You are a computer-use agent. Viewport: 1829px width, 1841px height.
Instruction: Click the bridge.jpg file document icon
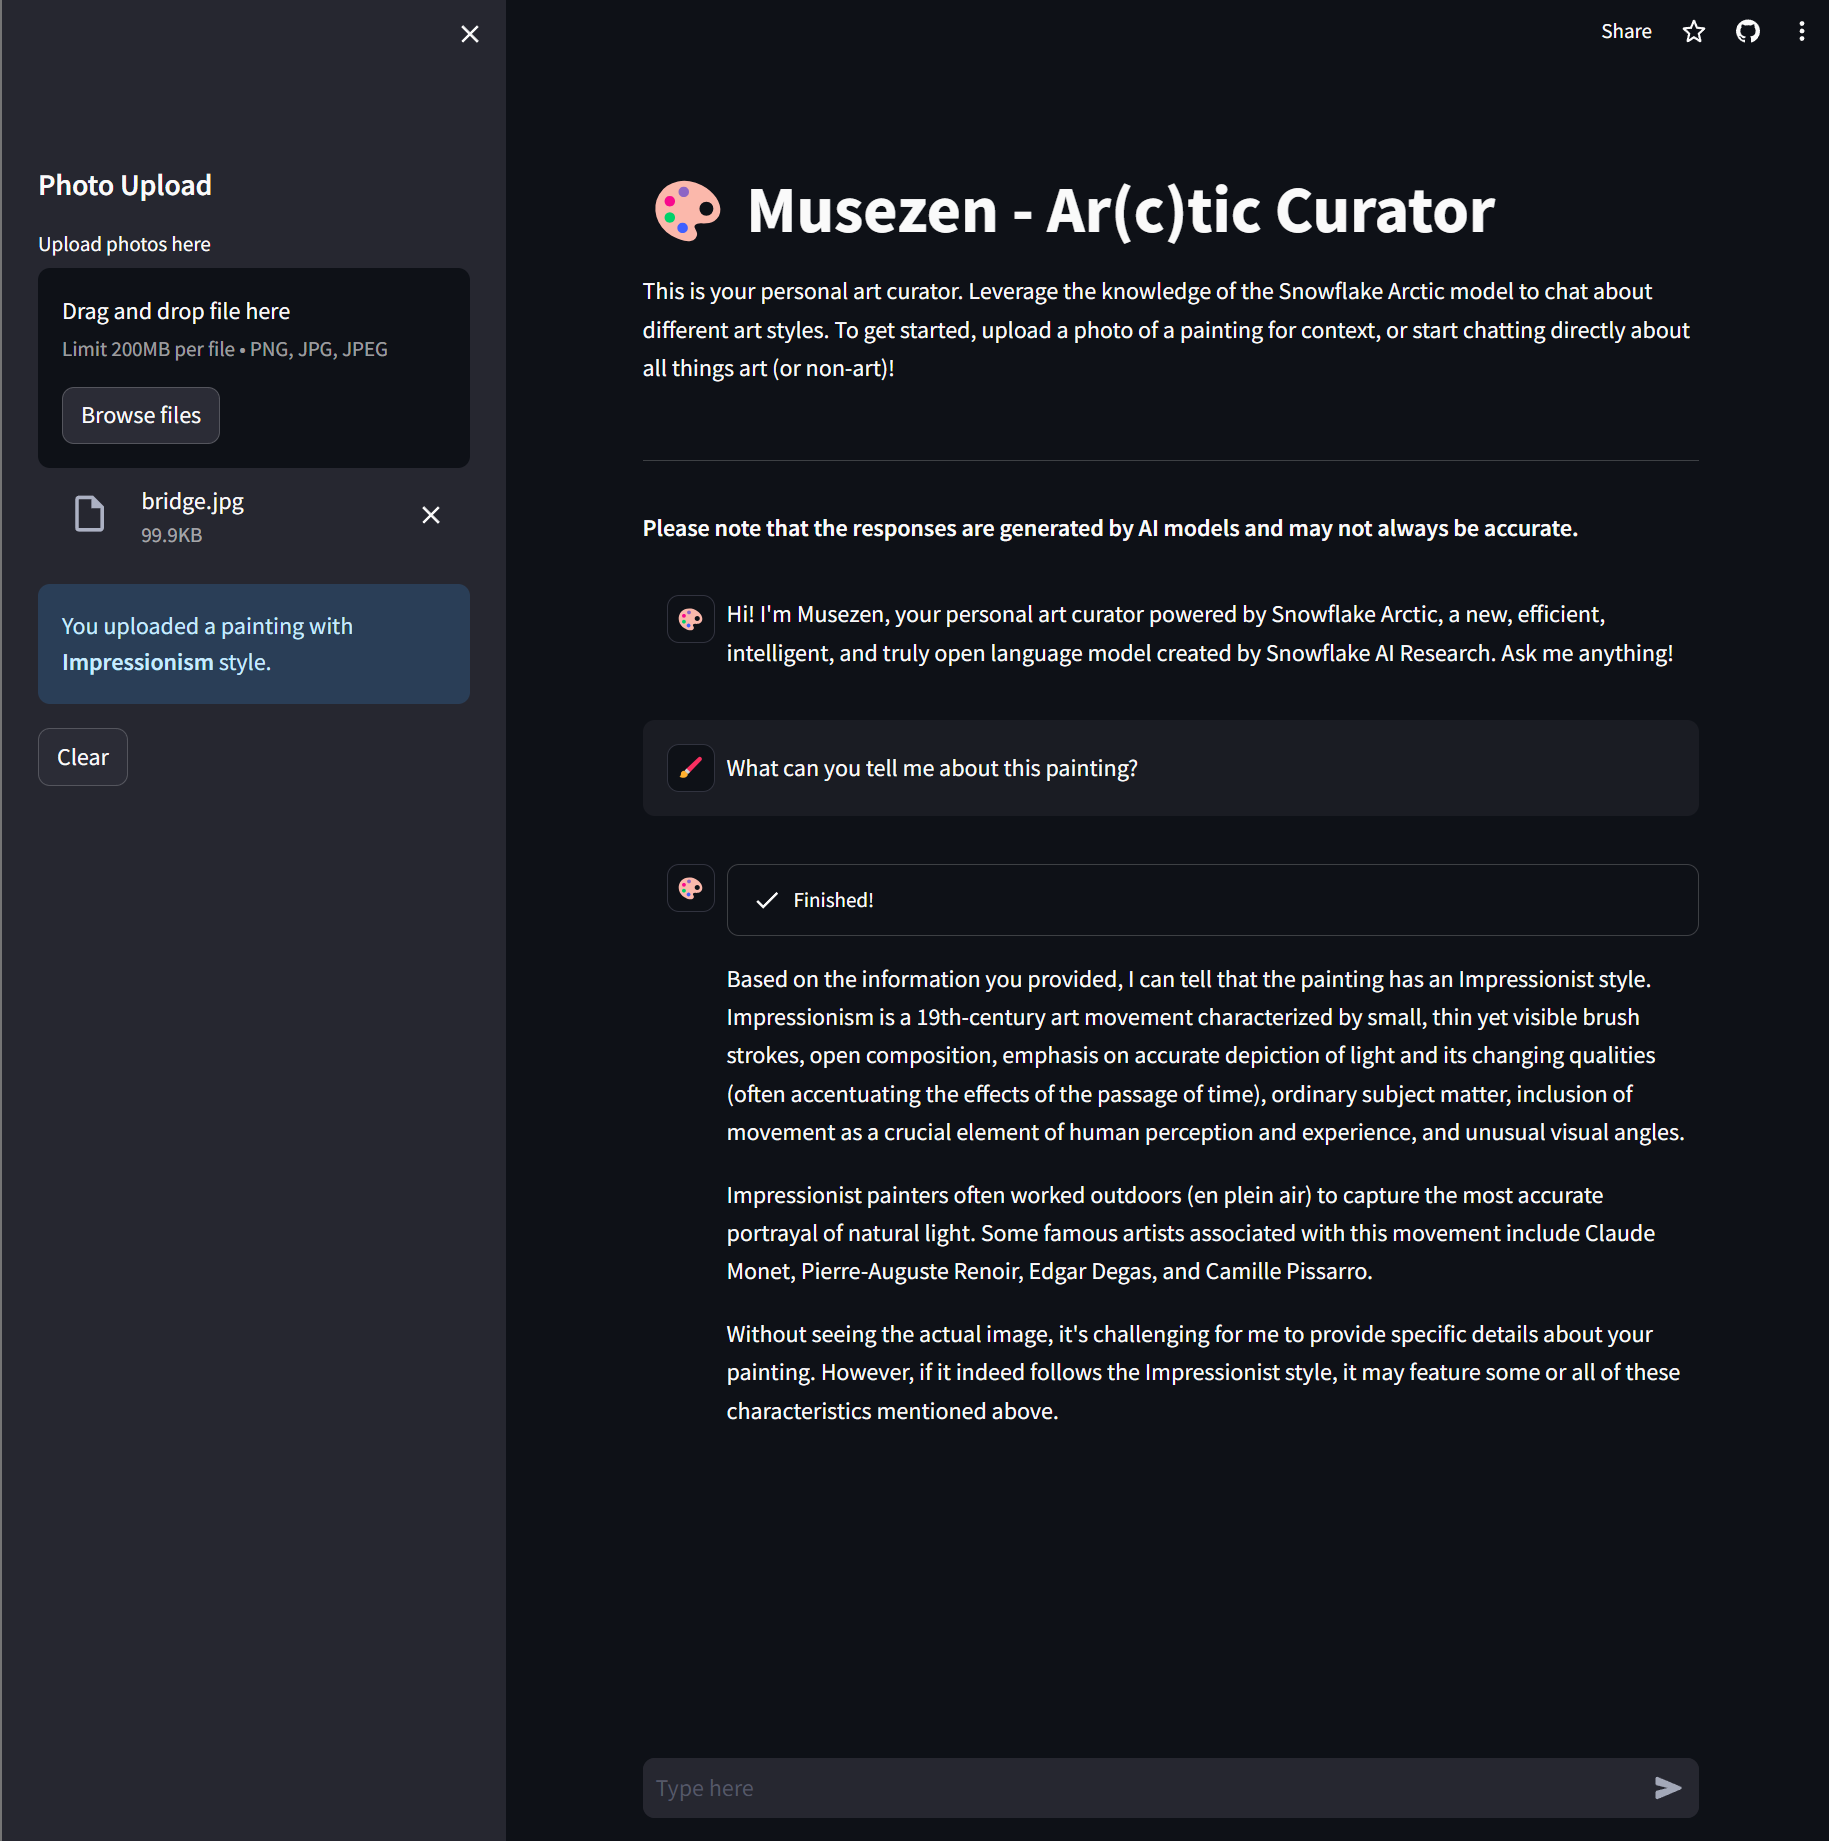[x=90, y=514]
